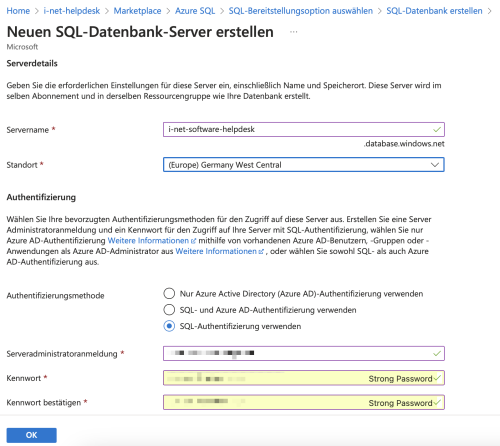500x446 pixels.
Task: Click the Standort dropdown chevron arrow
Action: (x=435, y=165)
